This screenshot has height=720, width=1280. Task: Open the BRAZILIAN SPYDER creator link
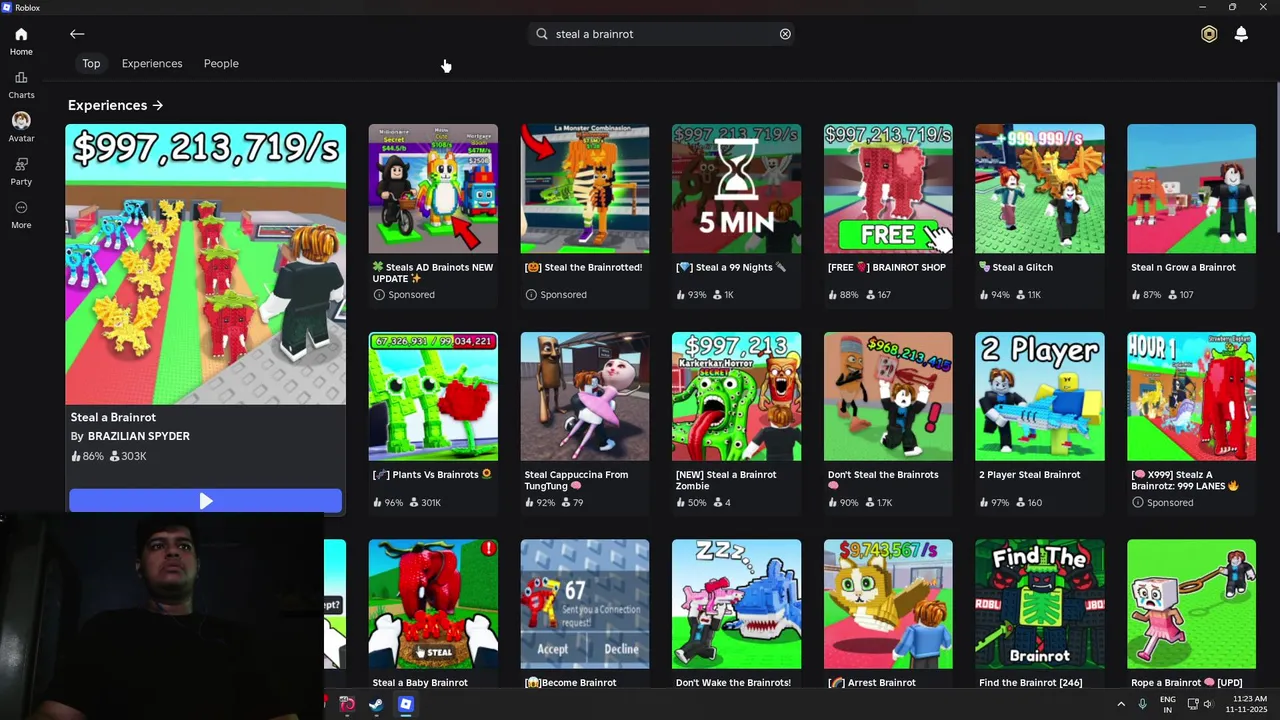tap(138, 436)
